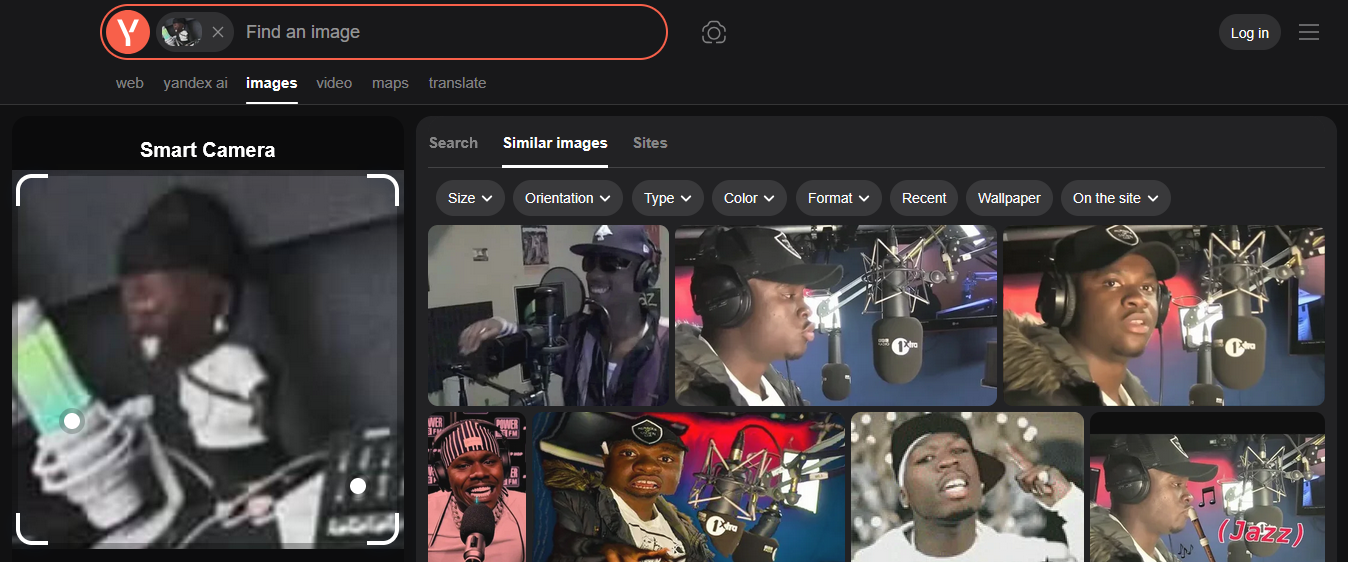The width and height of the screenshot is (1348, 562).
Task: Open the Jazz captioned image result
Action: [1207, 487]
